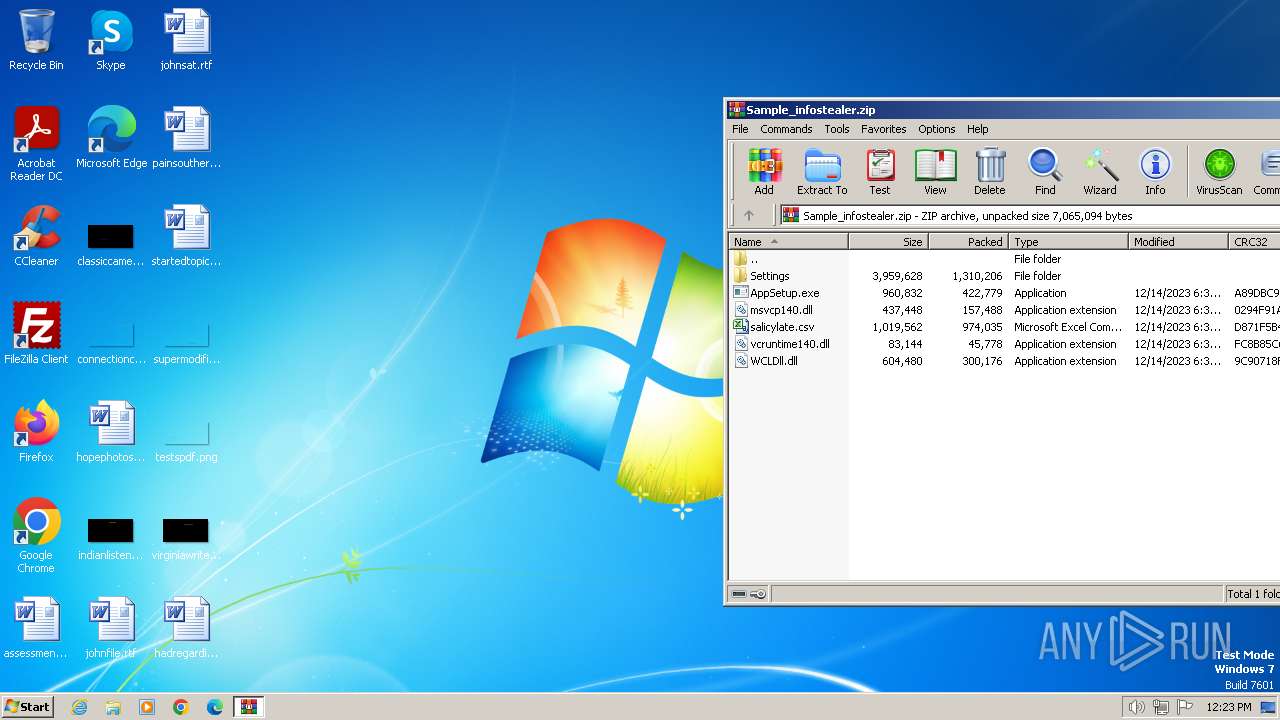The width and height of the screenshot is (1280, 720).
Task: Click the Extract To toolbar icon
Action: 822,171
